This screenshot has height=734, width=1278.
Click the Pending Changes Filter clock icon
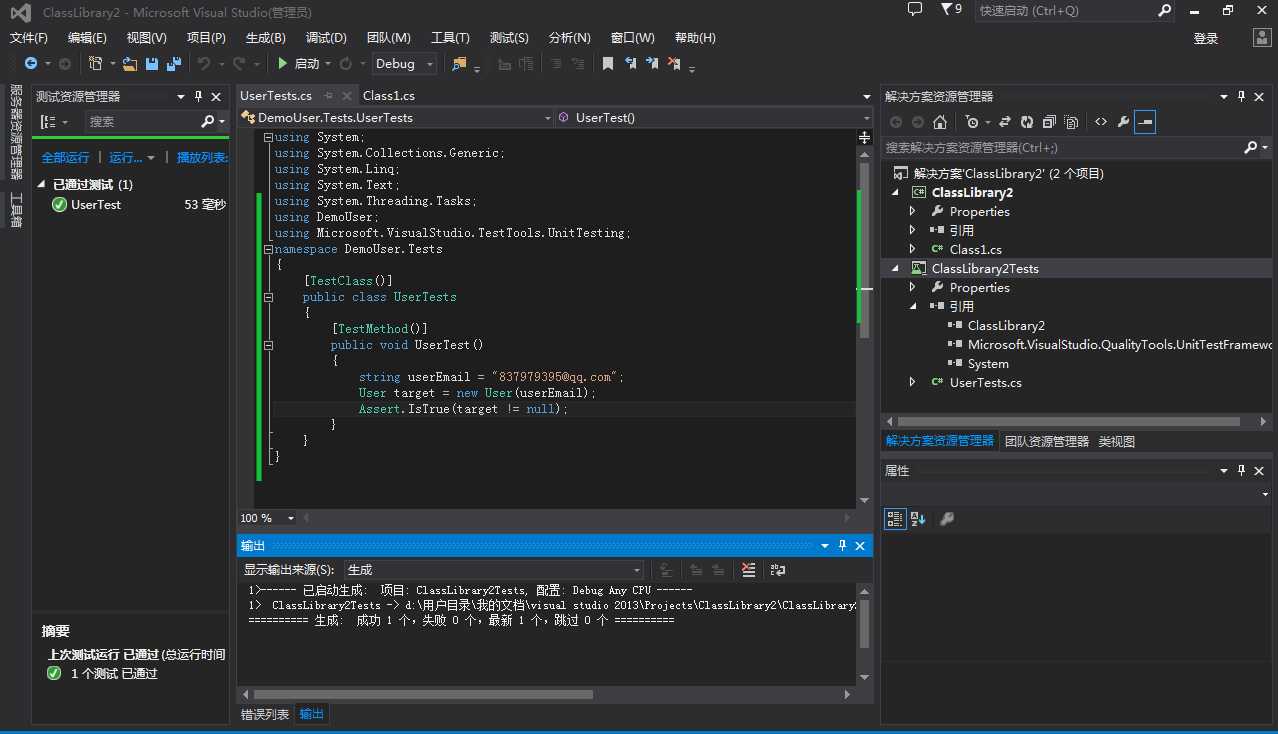972,122
